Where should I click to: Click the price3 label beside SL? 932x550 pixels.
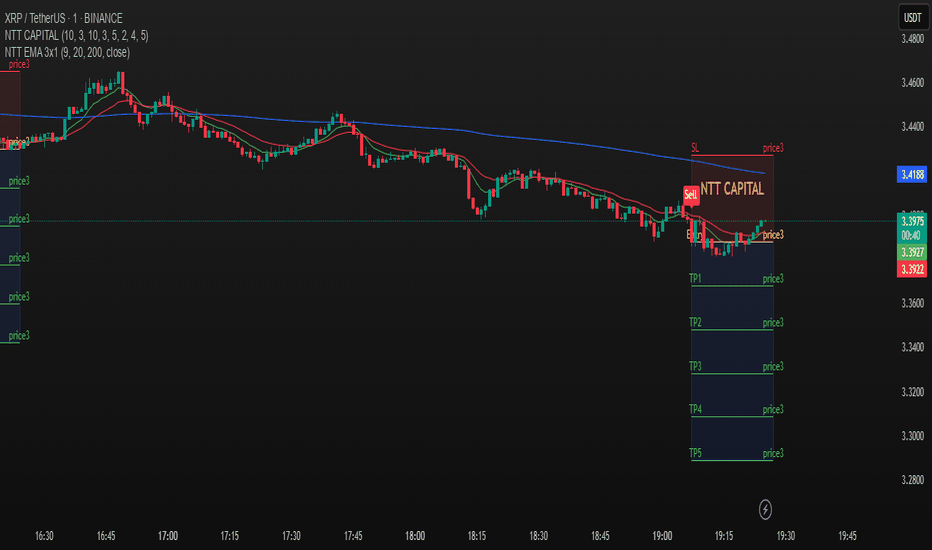[773, 148]
